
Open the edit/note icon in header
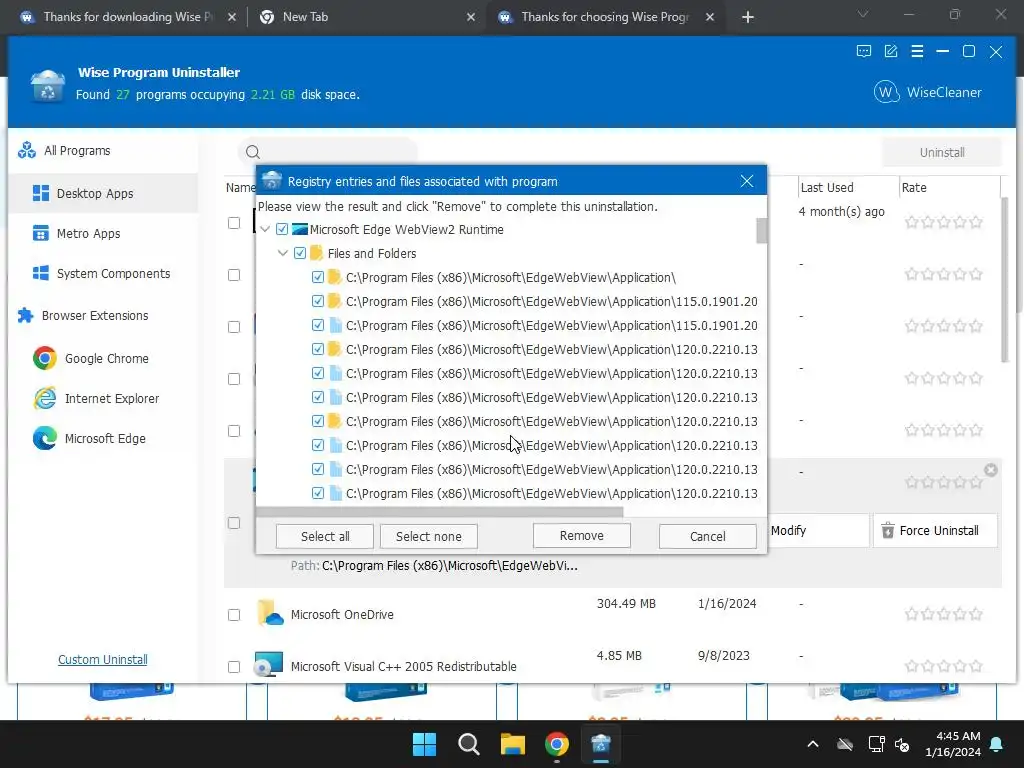(891, 52)
